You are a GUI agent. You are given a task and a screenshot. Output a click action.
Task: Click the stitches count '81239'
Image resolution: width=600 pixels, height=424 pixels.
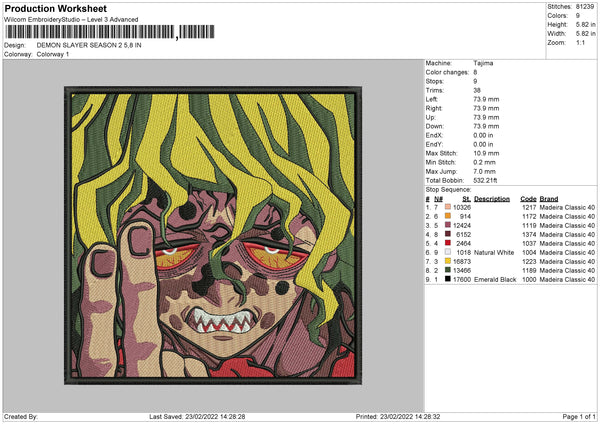[585, 7]
